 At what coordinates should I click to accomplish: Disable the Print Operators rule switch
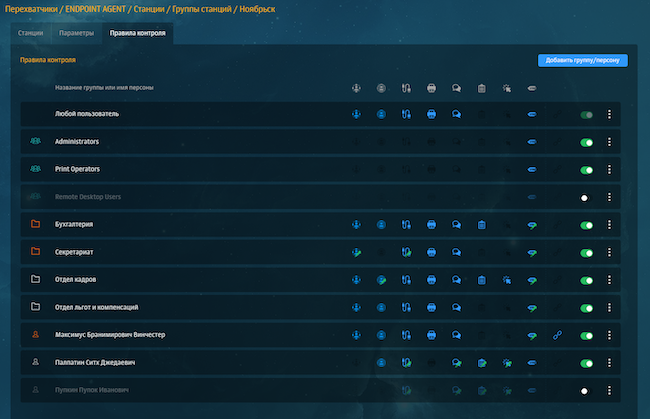click(x=587, y=170)
